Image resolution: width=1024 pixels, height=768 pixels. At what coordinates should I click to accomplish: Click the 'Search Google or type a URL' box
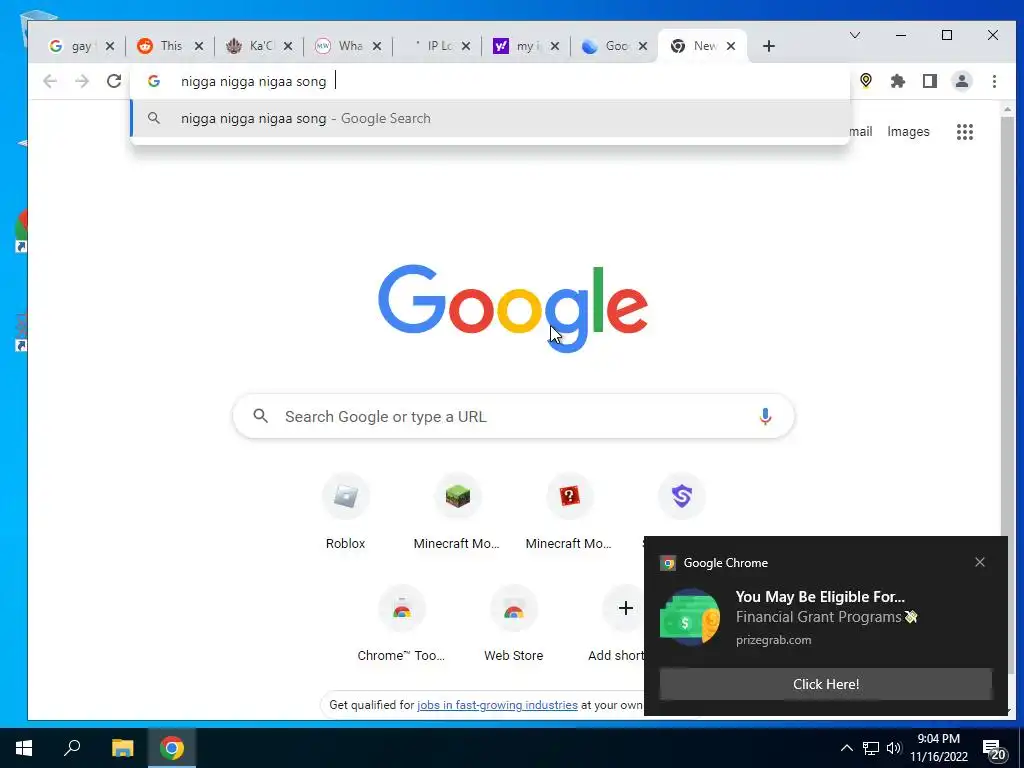tap(513, 416)
